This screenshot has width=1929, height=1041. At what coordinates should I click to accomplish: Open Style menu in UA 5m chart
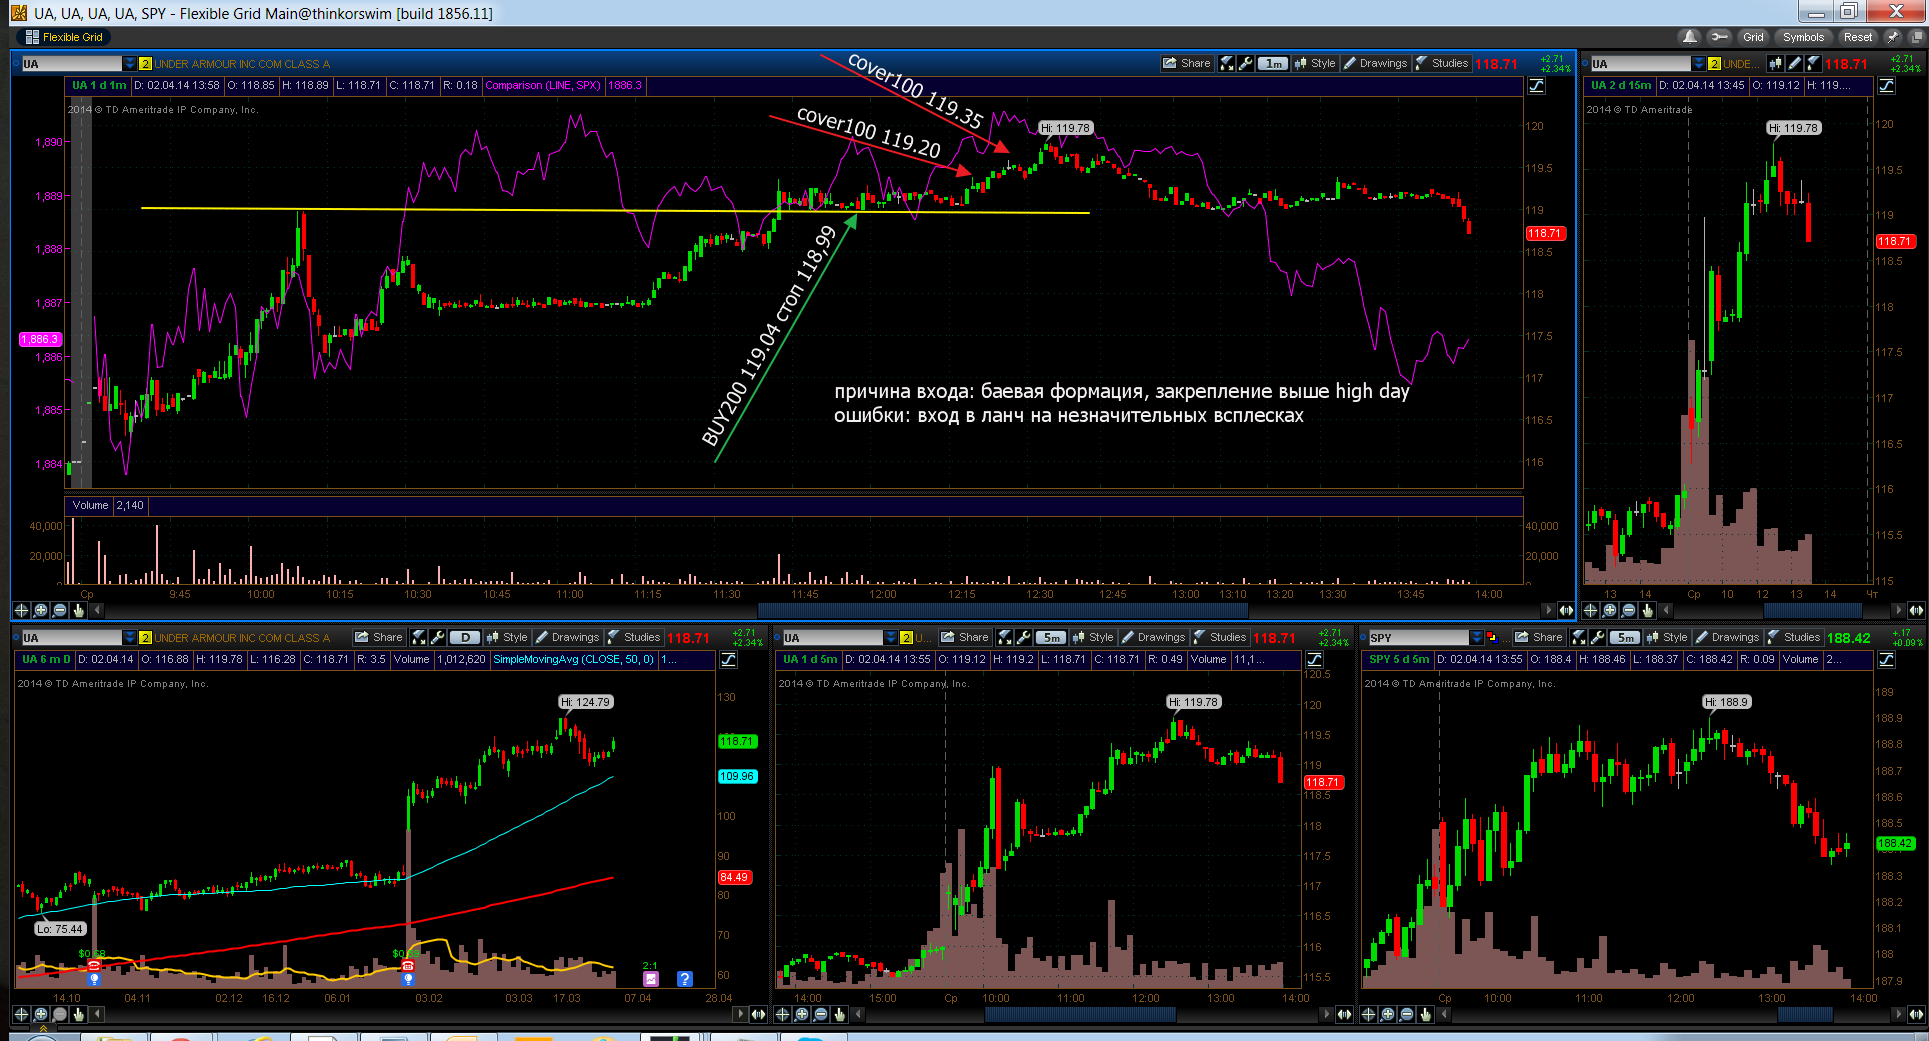click(x=1093, y=637)
